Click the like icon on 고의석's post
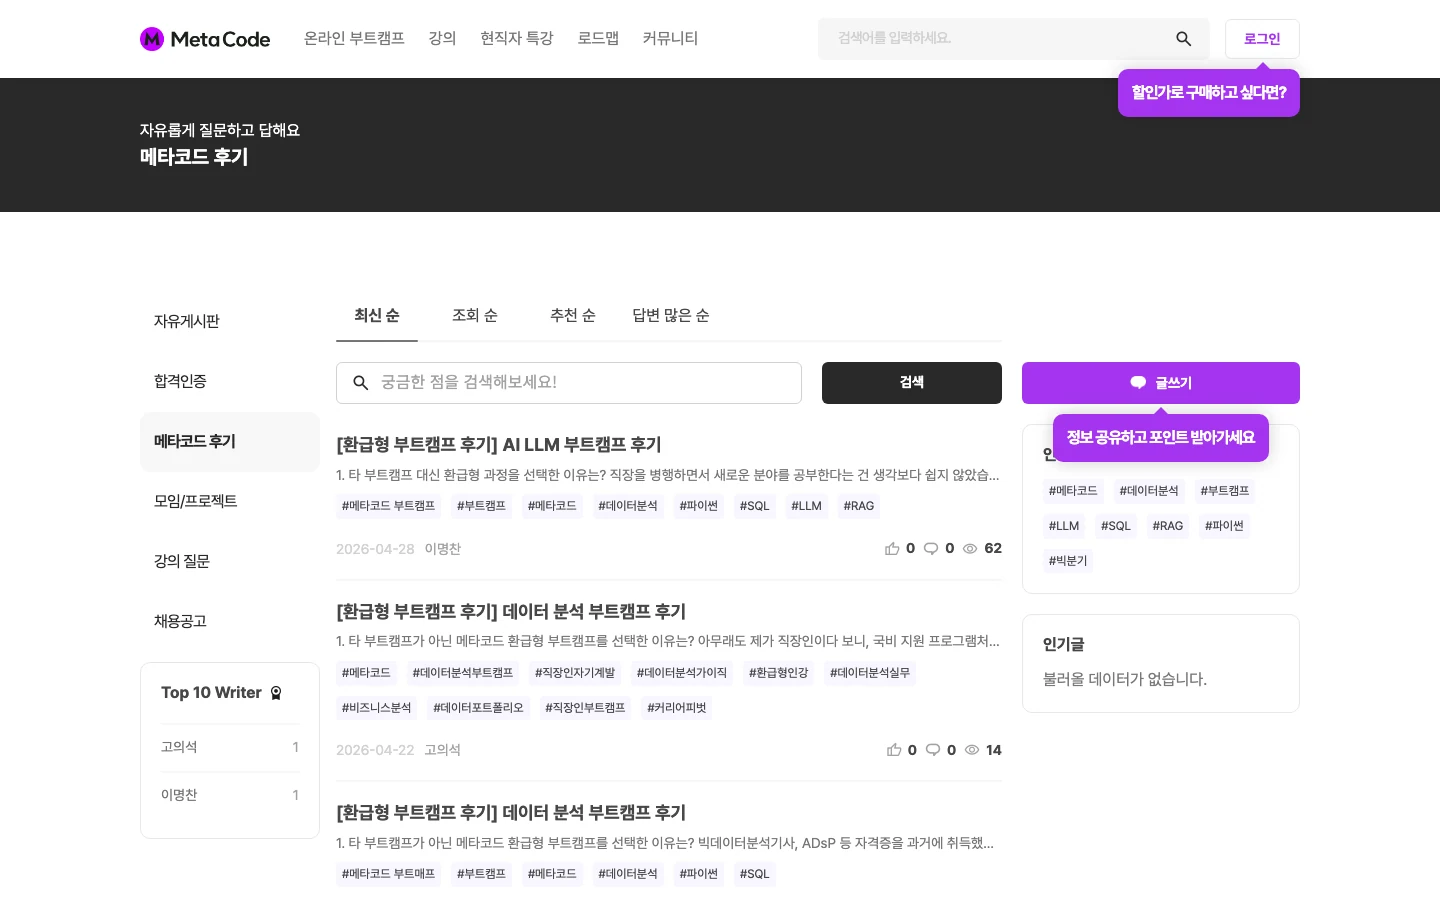The height and width of the screenshot is (900, 1440). pos(894,750)
